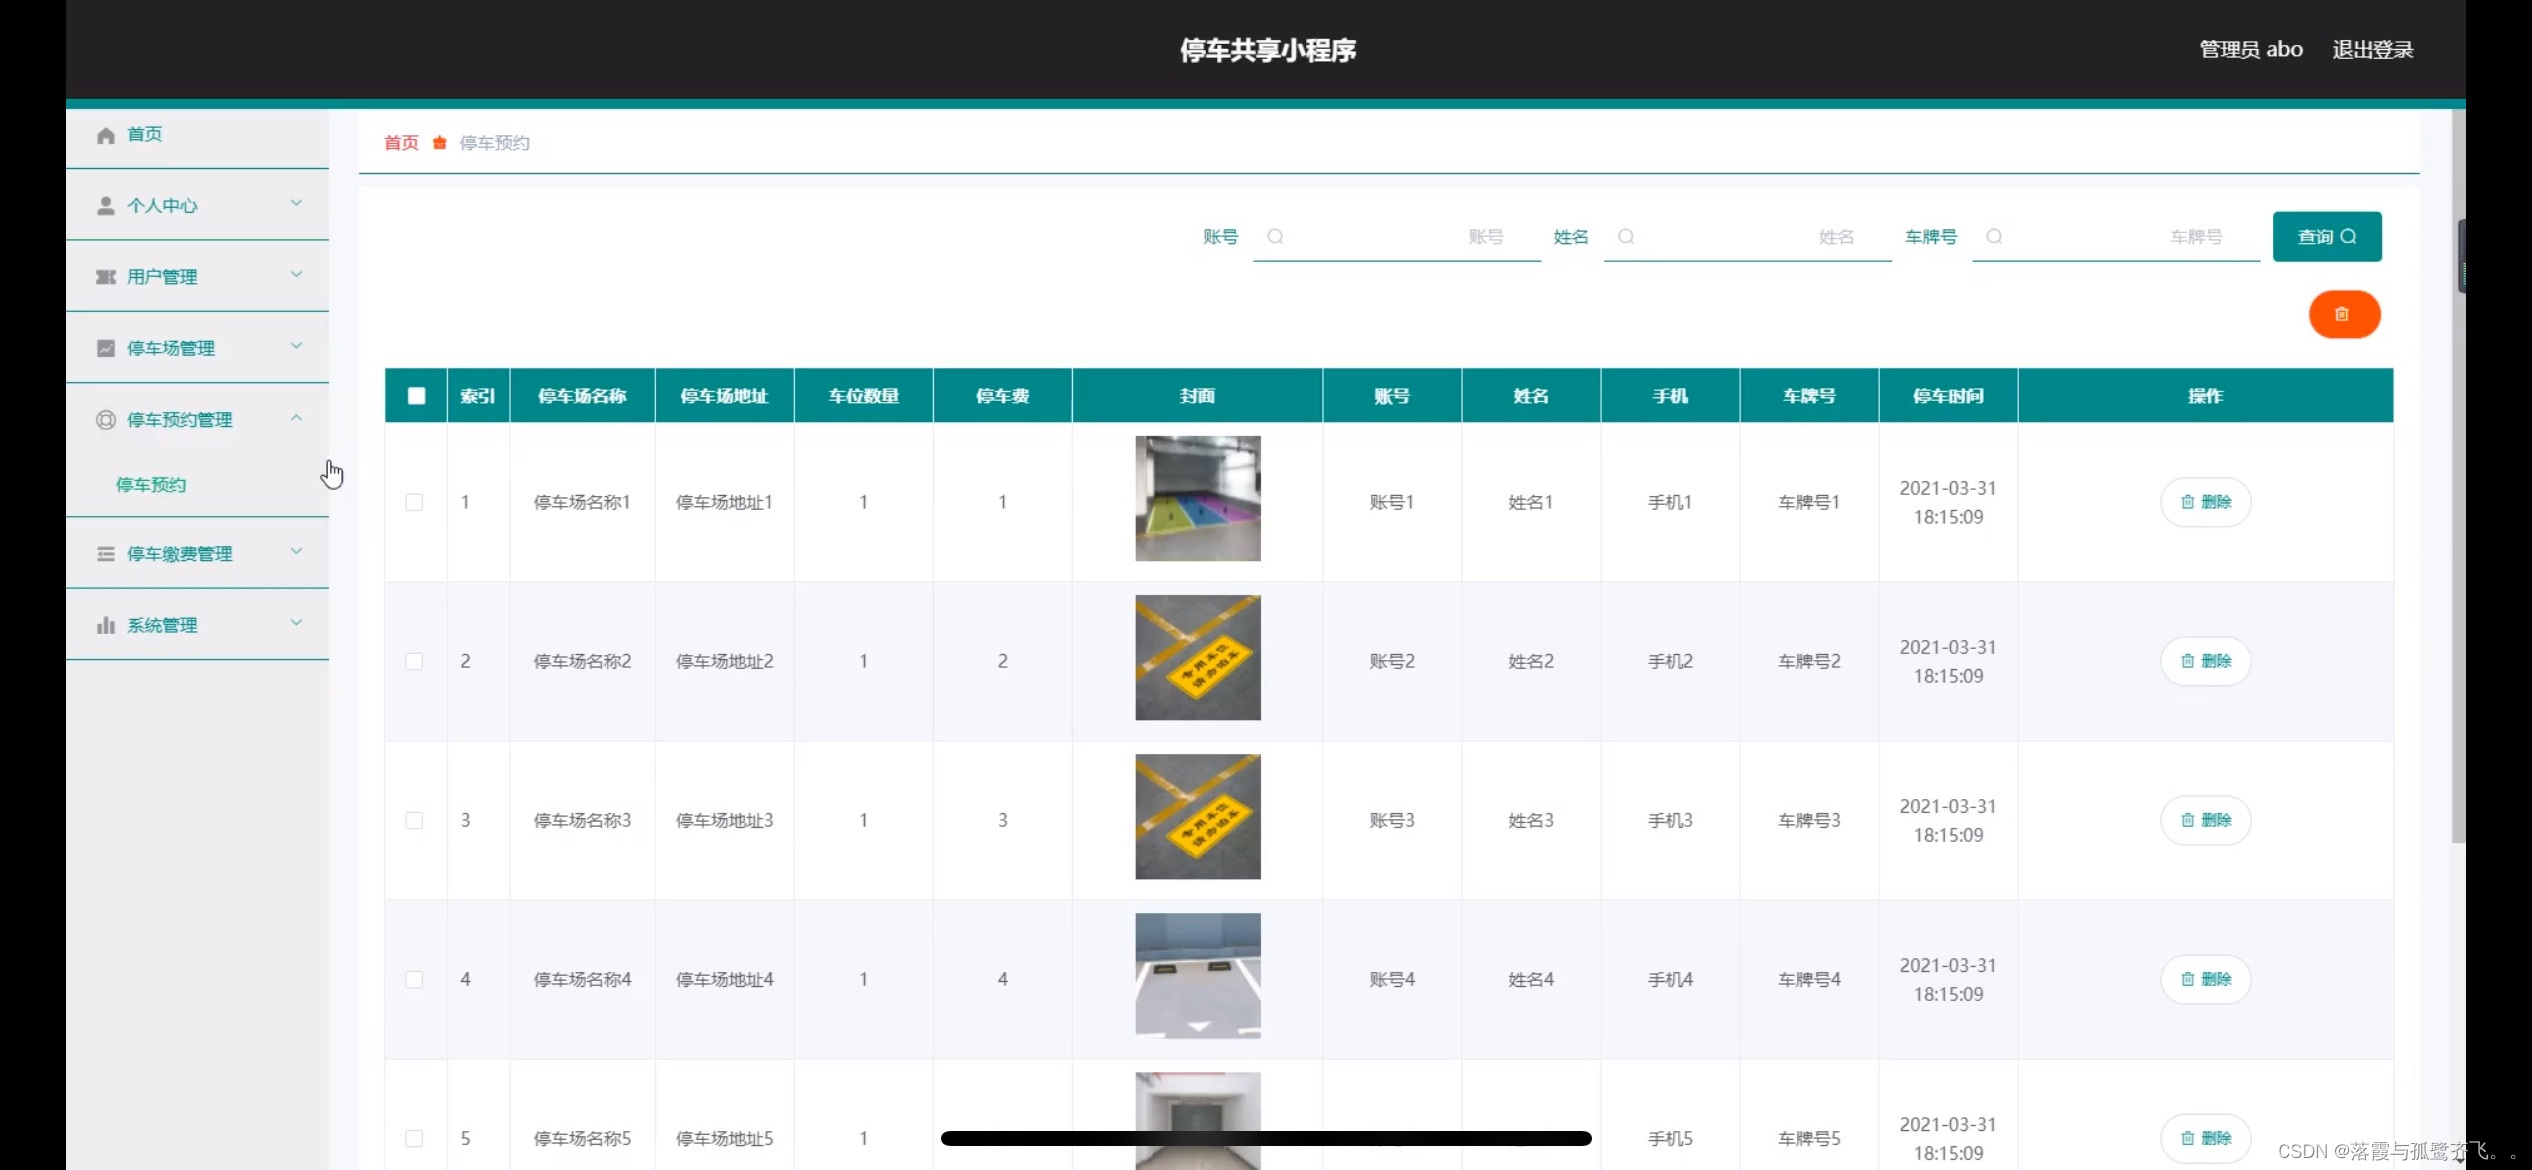This screenshot has width=2532, height=1170.
Task: Click the page vertical scrollbar
Action: (2458, 476)
